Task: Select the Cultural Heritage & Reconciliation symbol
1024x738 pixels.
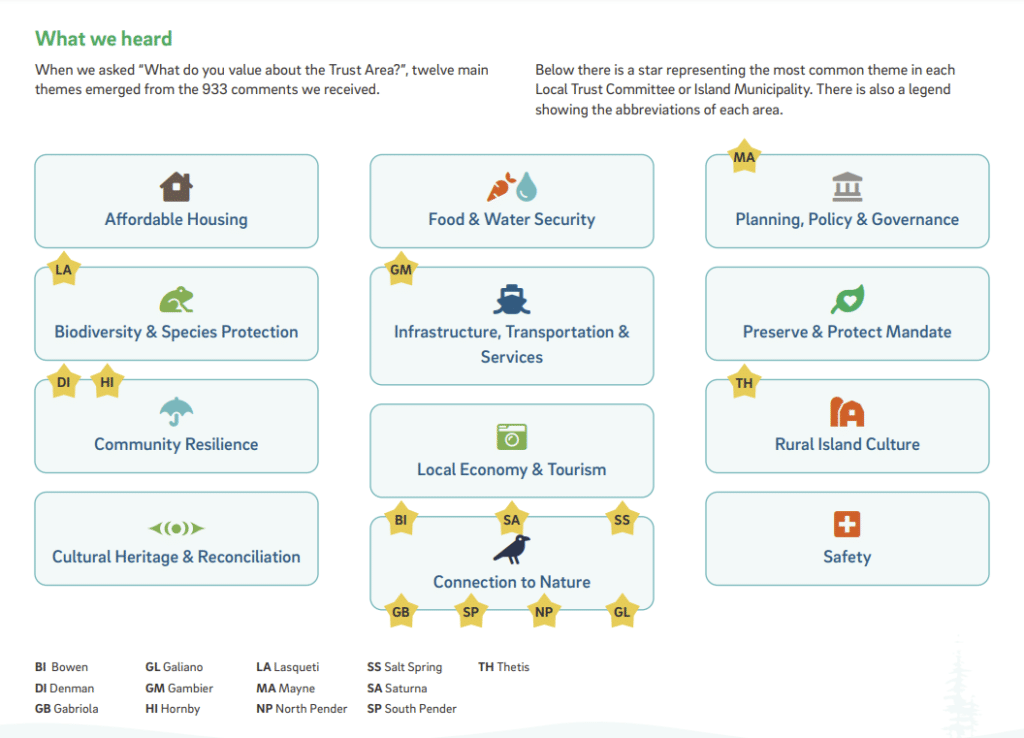Action: [176, 527]
